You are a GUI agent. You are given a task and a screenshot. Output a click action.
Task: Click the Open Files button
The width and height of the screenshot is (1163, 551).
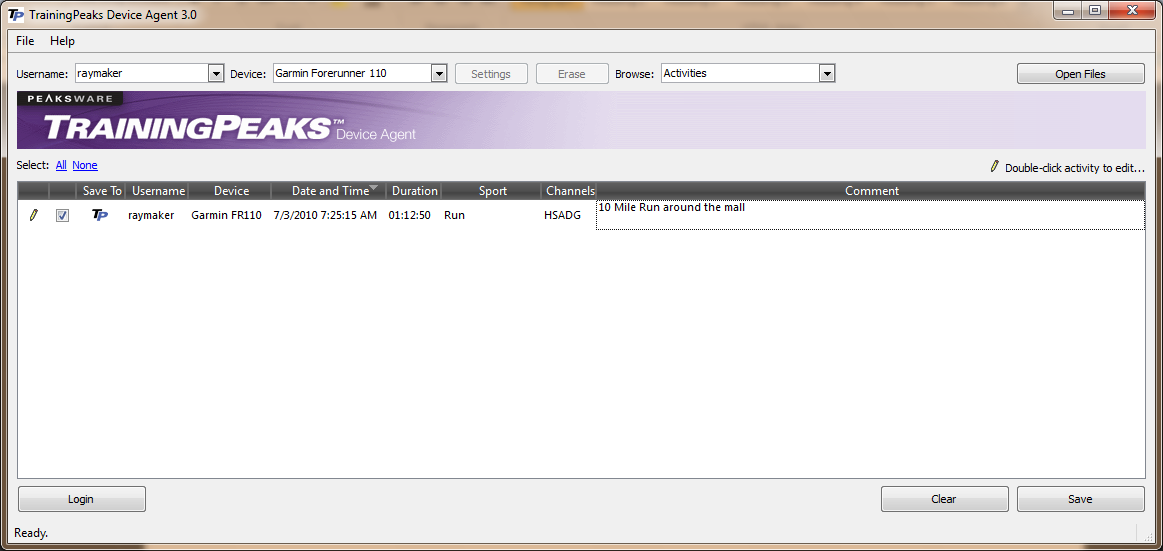[1080, 73]
